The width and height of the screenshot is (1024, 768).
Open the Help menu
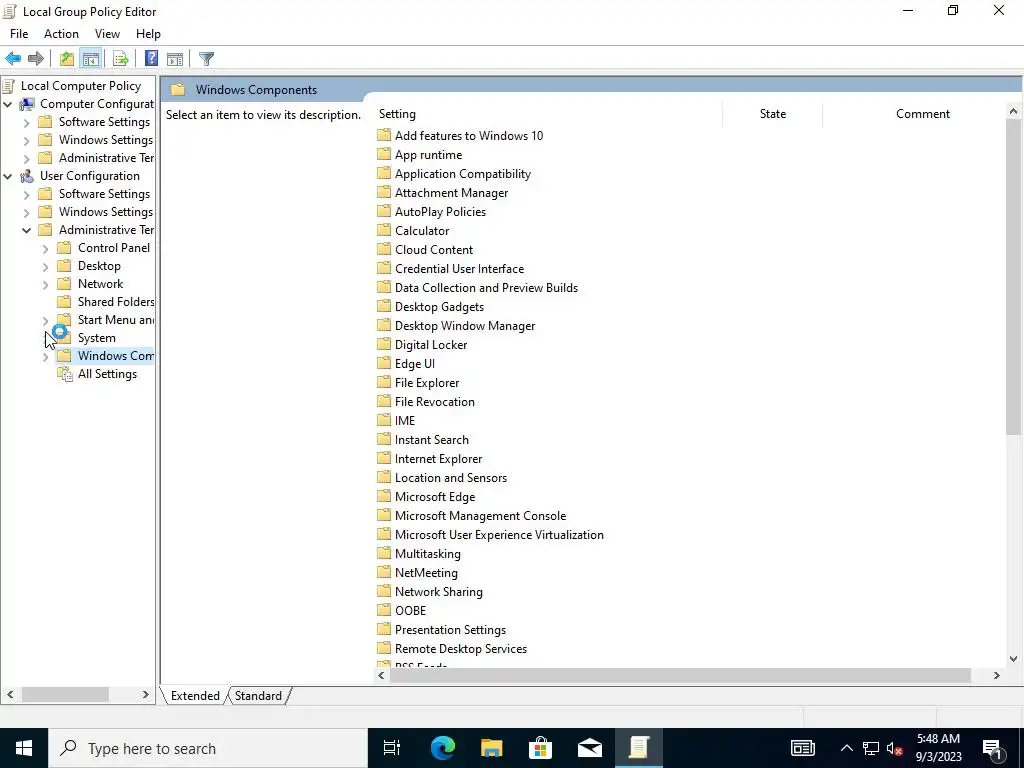click(148, 34)
